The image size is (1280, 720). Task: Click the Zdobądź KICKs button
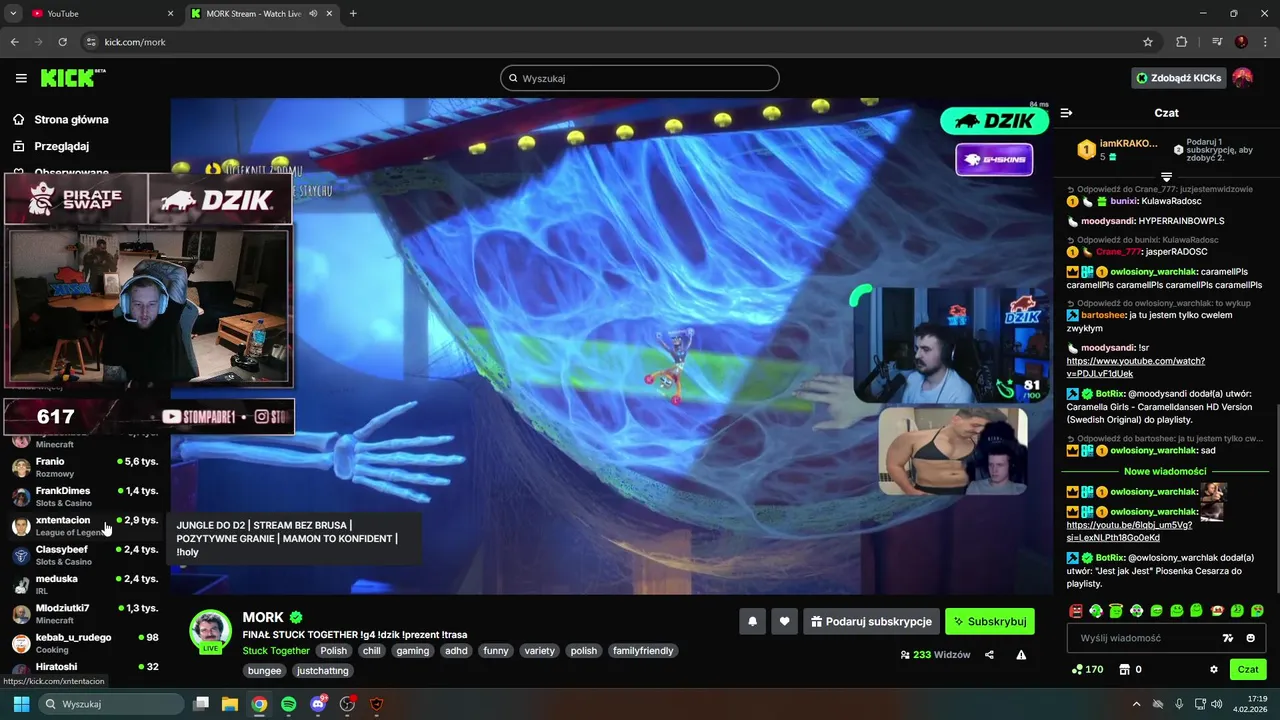click(1179, 78)
